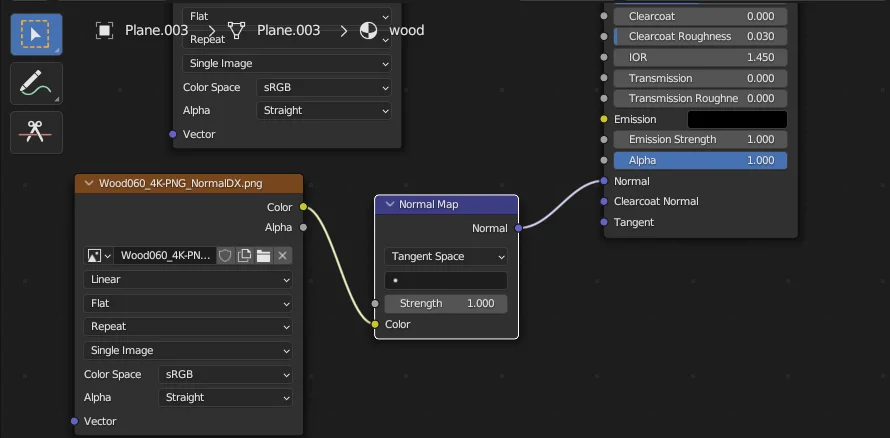The height and width of the screenshot is (438, 890).
Task: Open Single Image dropdown in upper node
Action: point(287,64)
